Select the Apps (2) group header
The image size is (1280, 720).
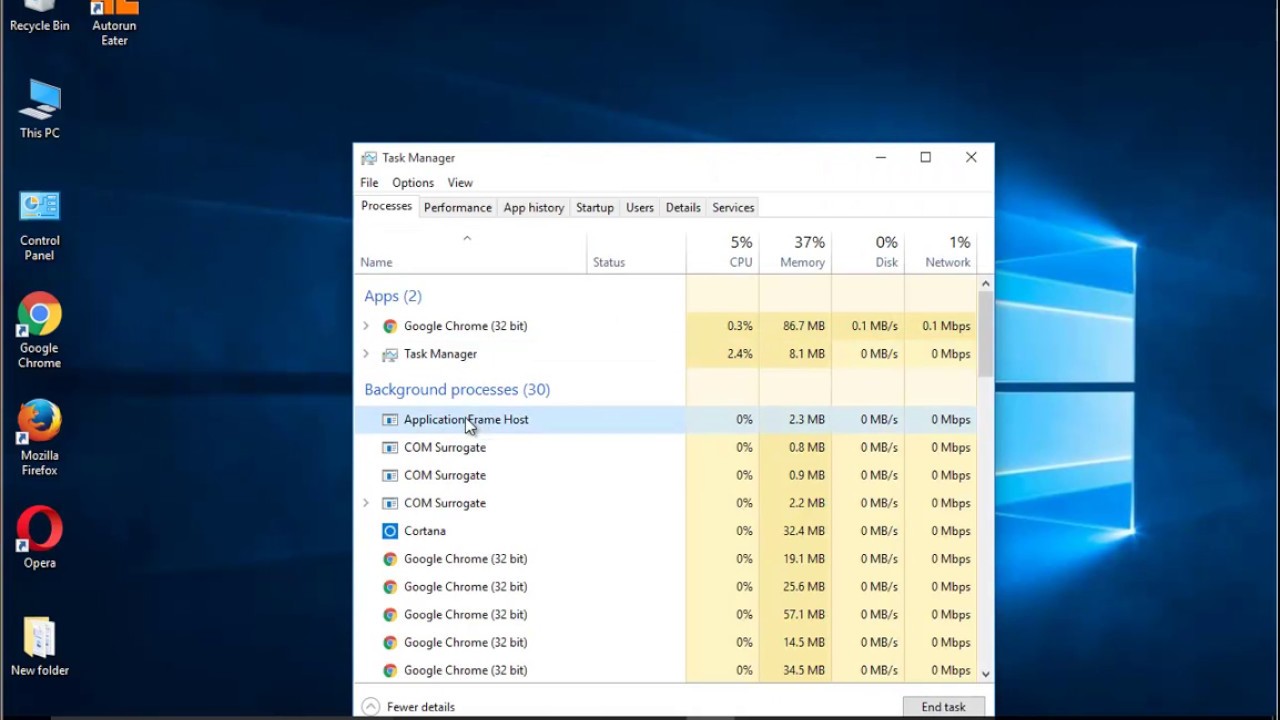(393, 296)
